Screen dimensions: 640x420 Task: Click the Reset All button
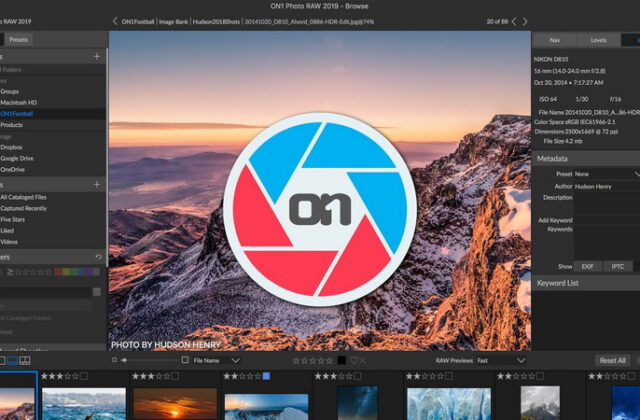pyautogui.click(x=612, y=360)
